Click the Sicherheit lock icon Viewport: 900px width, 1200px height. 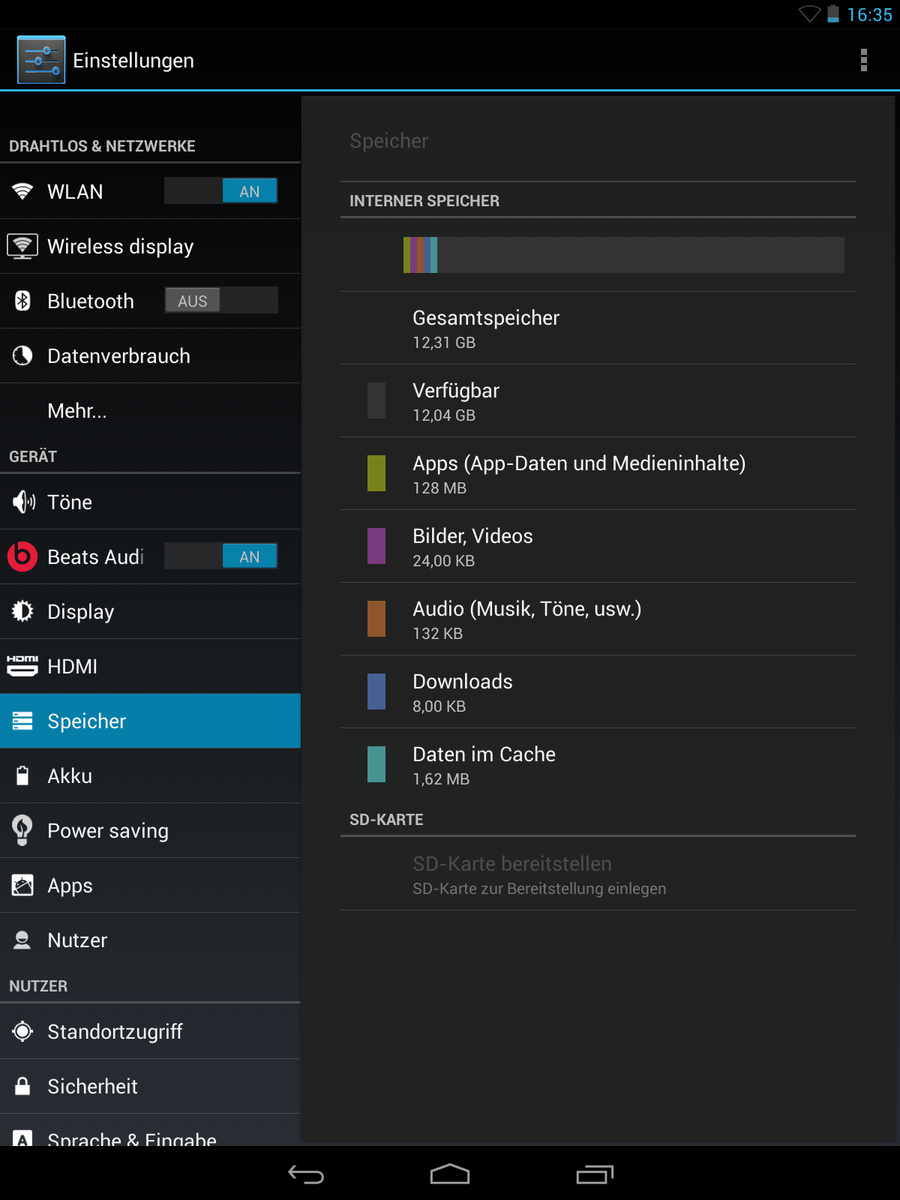point(22,1086)
